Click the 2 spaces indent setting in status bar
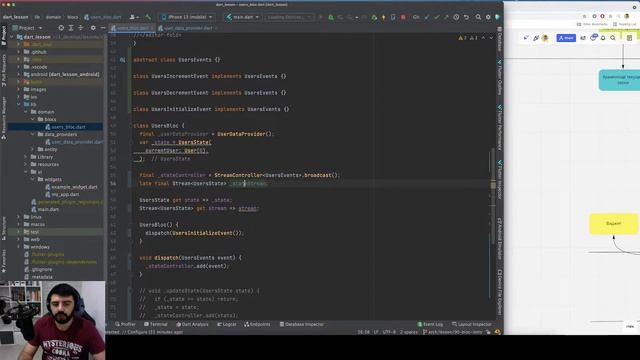The width and height of the screenshot is (640, 360). pos(409,332)
